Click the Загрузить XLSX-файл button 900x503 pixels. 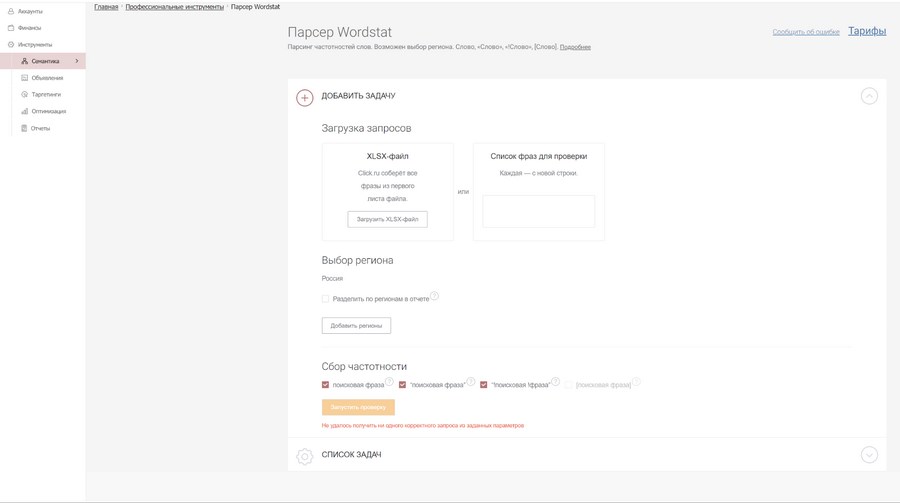387,219
